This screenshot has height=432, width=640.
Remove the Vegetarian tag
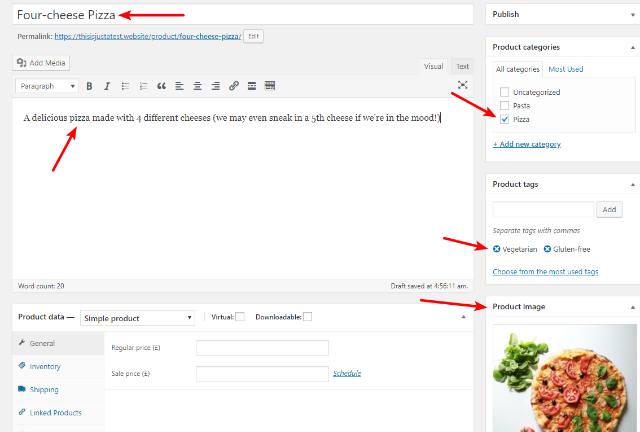click(x=496, y=249)
